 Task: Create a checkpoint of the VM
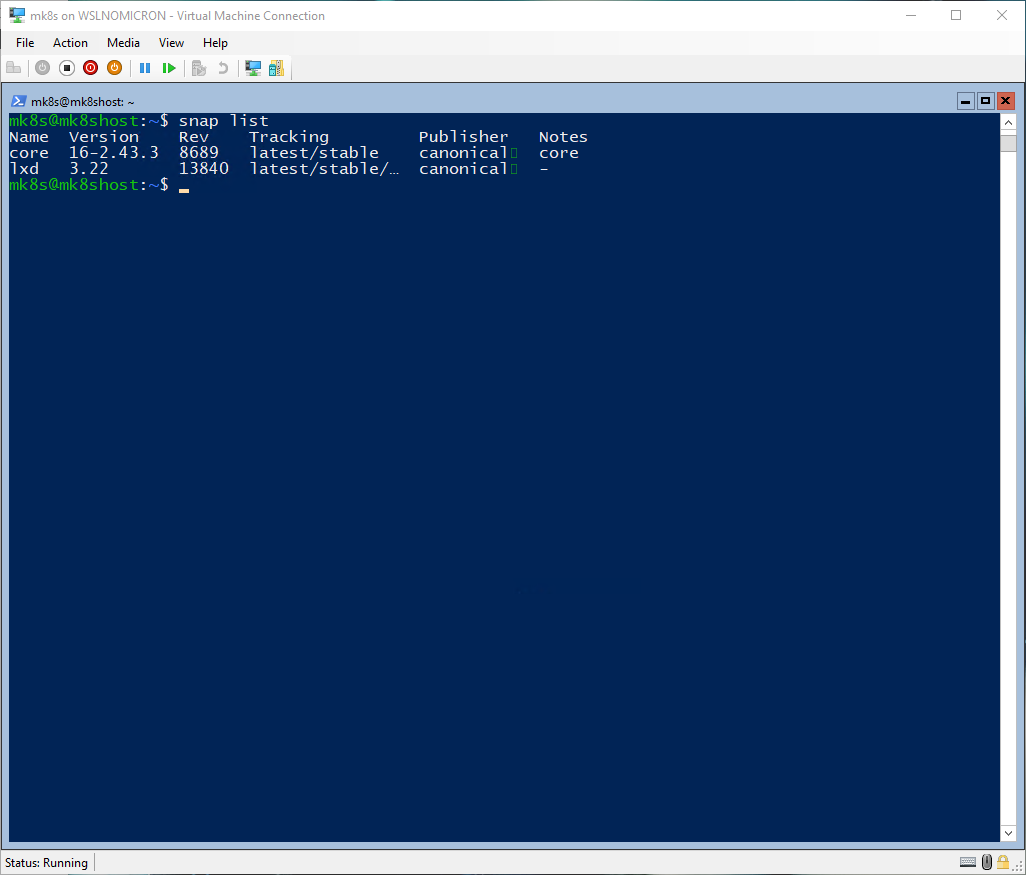click(199, 67)
